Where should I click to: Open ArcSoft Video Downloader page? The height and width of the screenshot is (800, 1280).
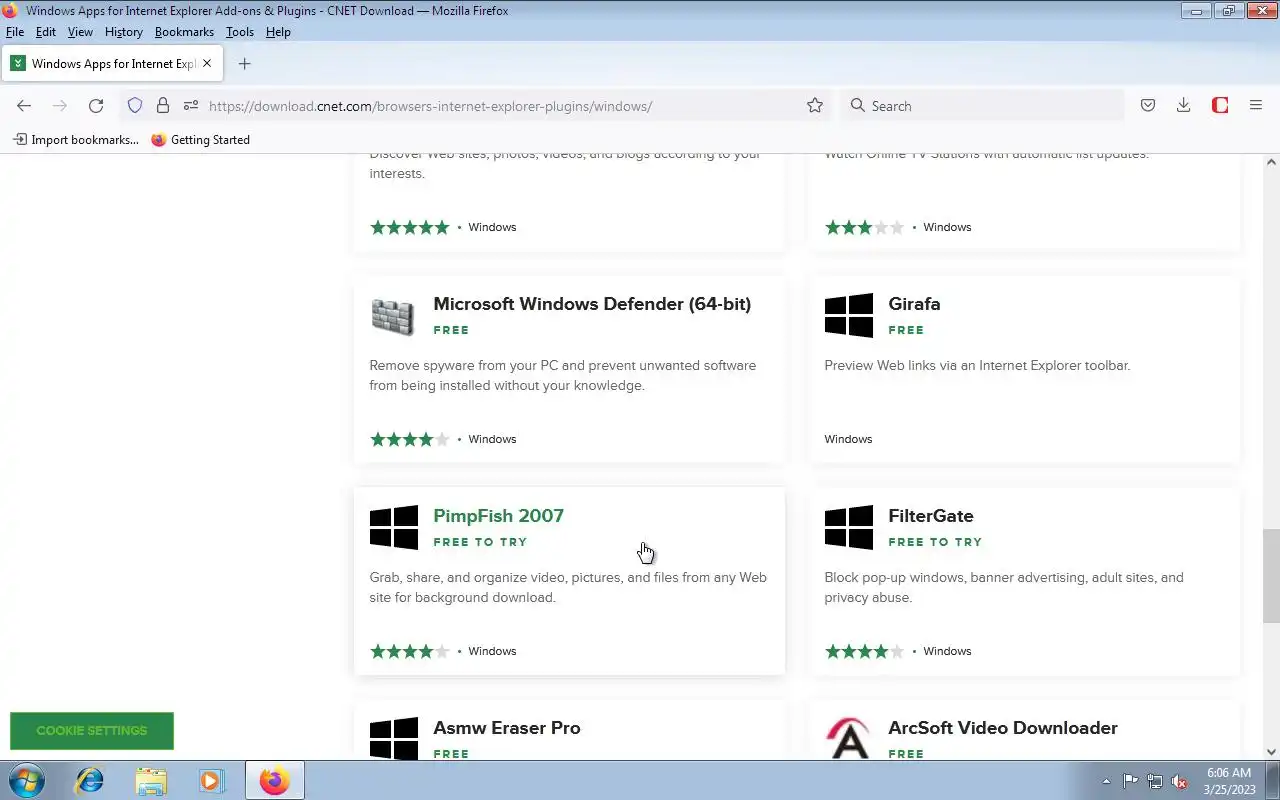(x=1003, y=728)
